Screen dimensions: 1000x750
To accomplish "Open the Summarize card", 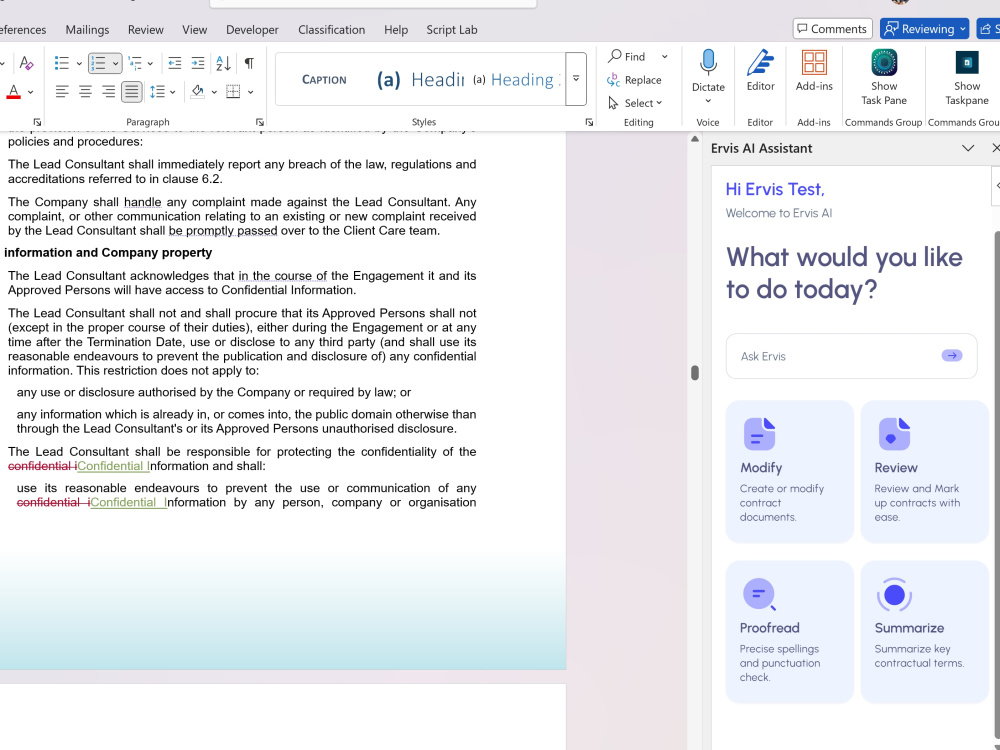I will click(924, 631).
